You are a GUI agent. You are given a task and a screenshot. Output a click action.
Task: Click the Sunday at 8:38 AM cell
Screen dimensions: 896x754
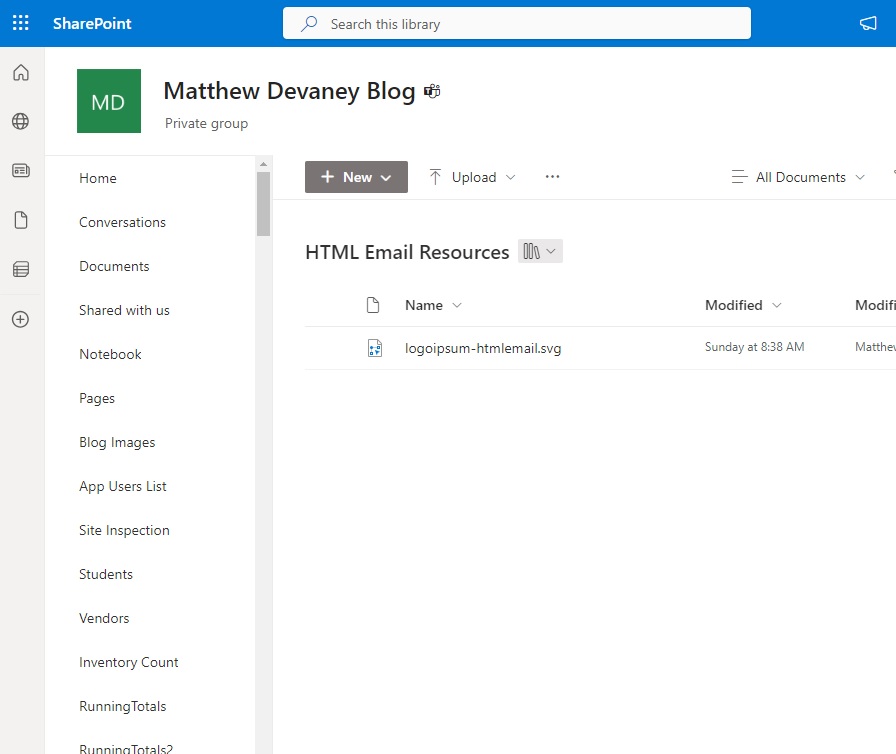(x=754, y=347)
